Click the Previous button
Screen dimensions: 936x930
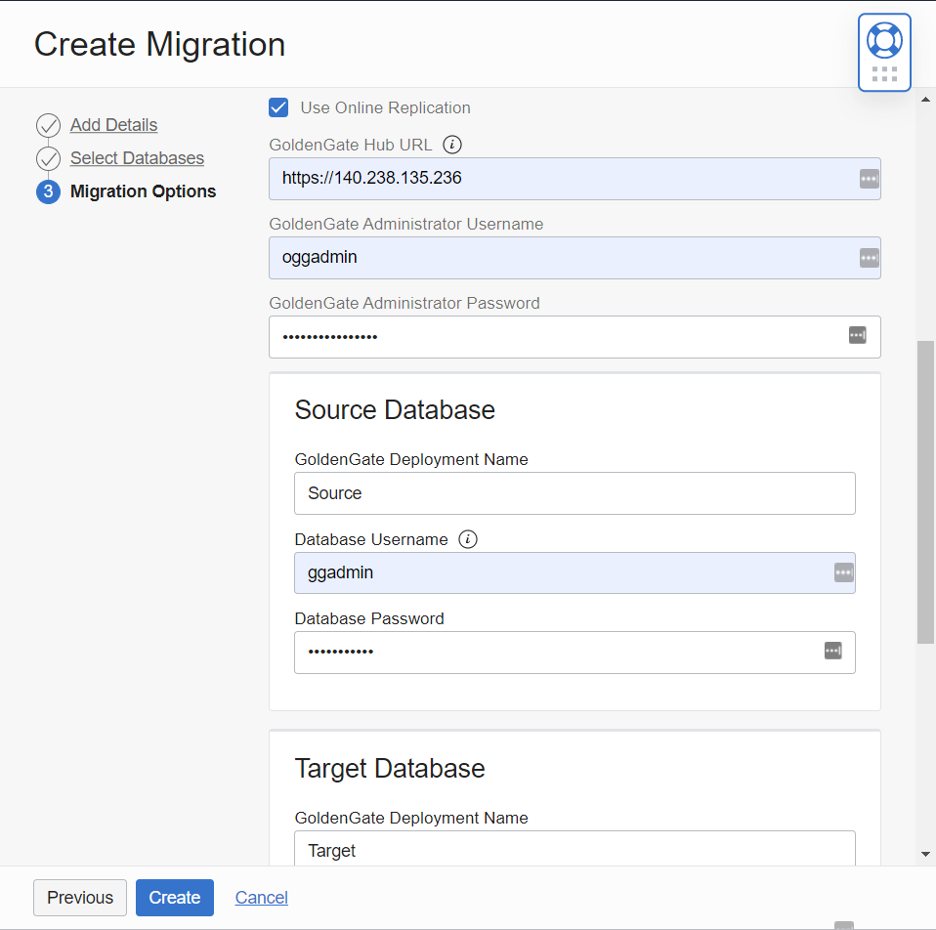pyautogui.click(x=80, y=897)
